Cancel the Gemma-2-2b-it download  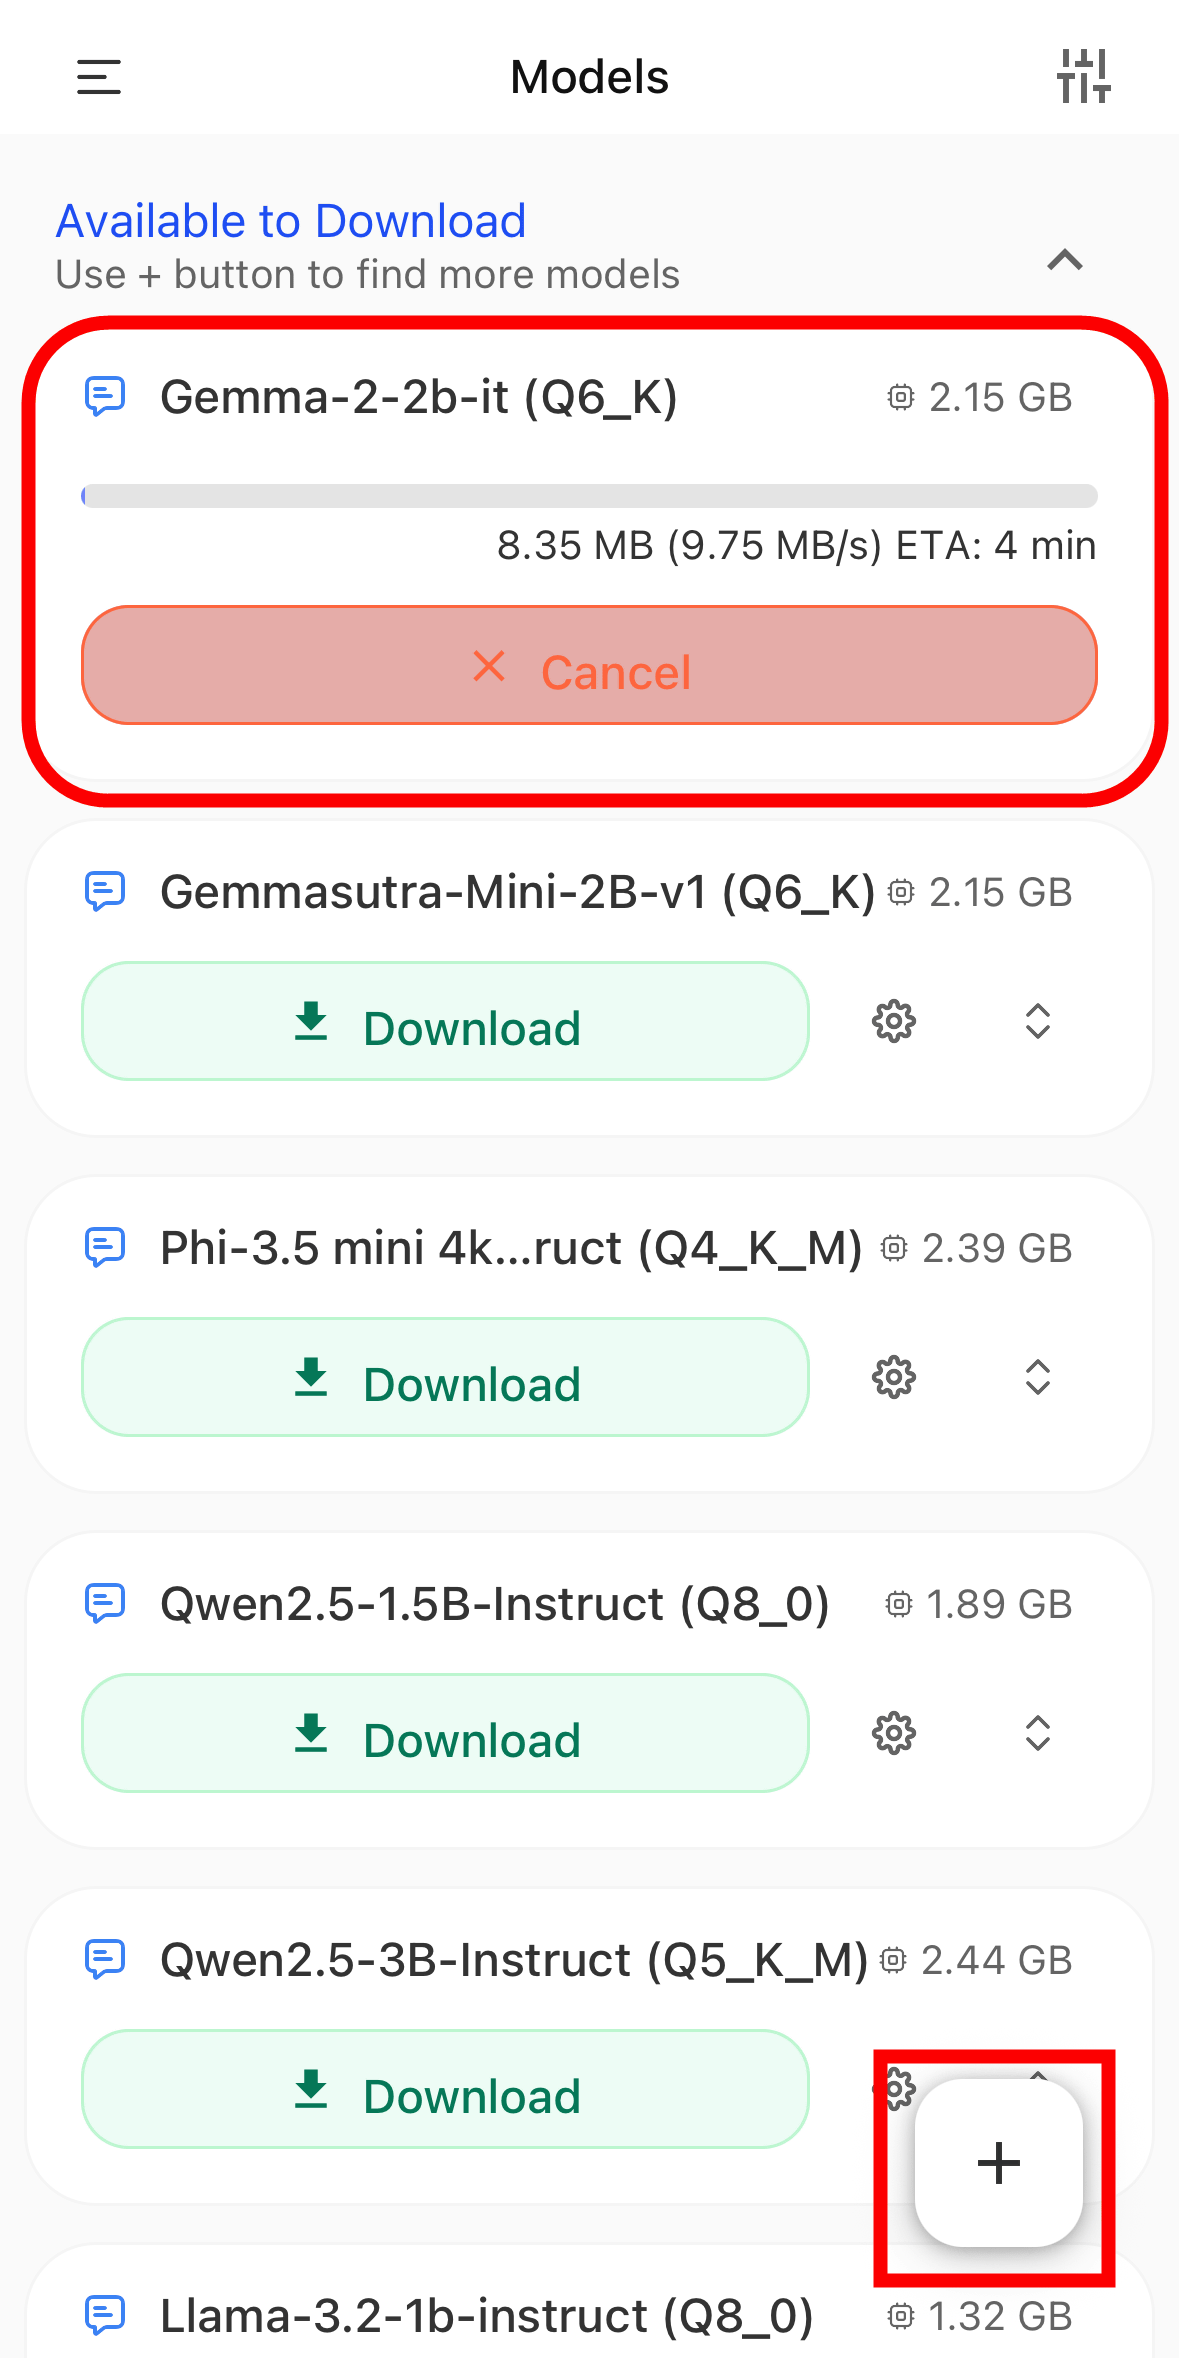tap(589, 665)
